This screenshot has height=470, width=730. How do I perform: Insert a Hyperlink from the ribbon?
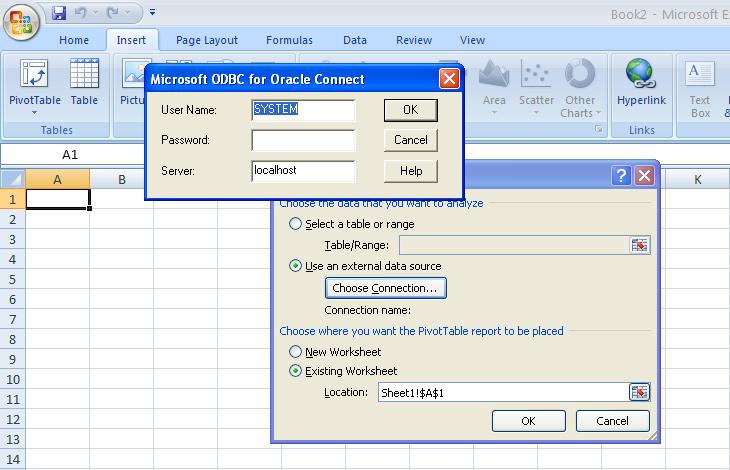[x=642, y=81]
